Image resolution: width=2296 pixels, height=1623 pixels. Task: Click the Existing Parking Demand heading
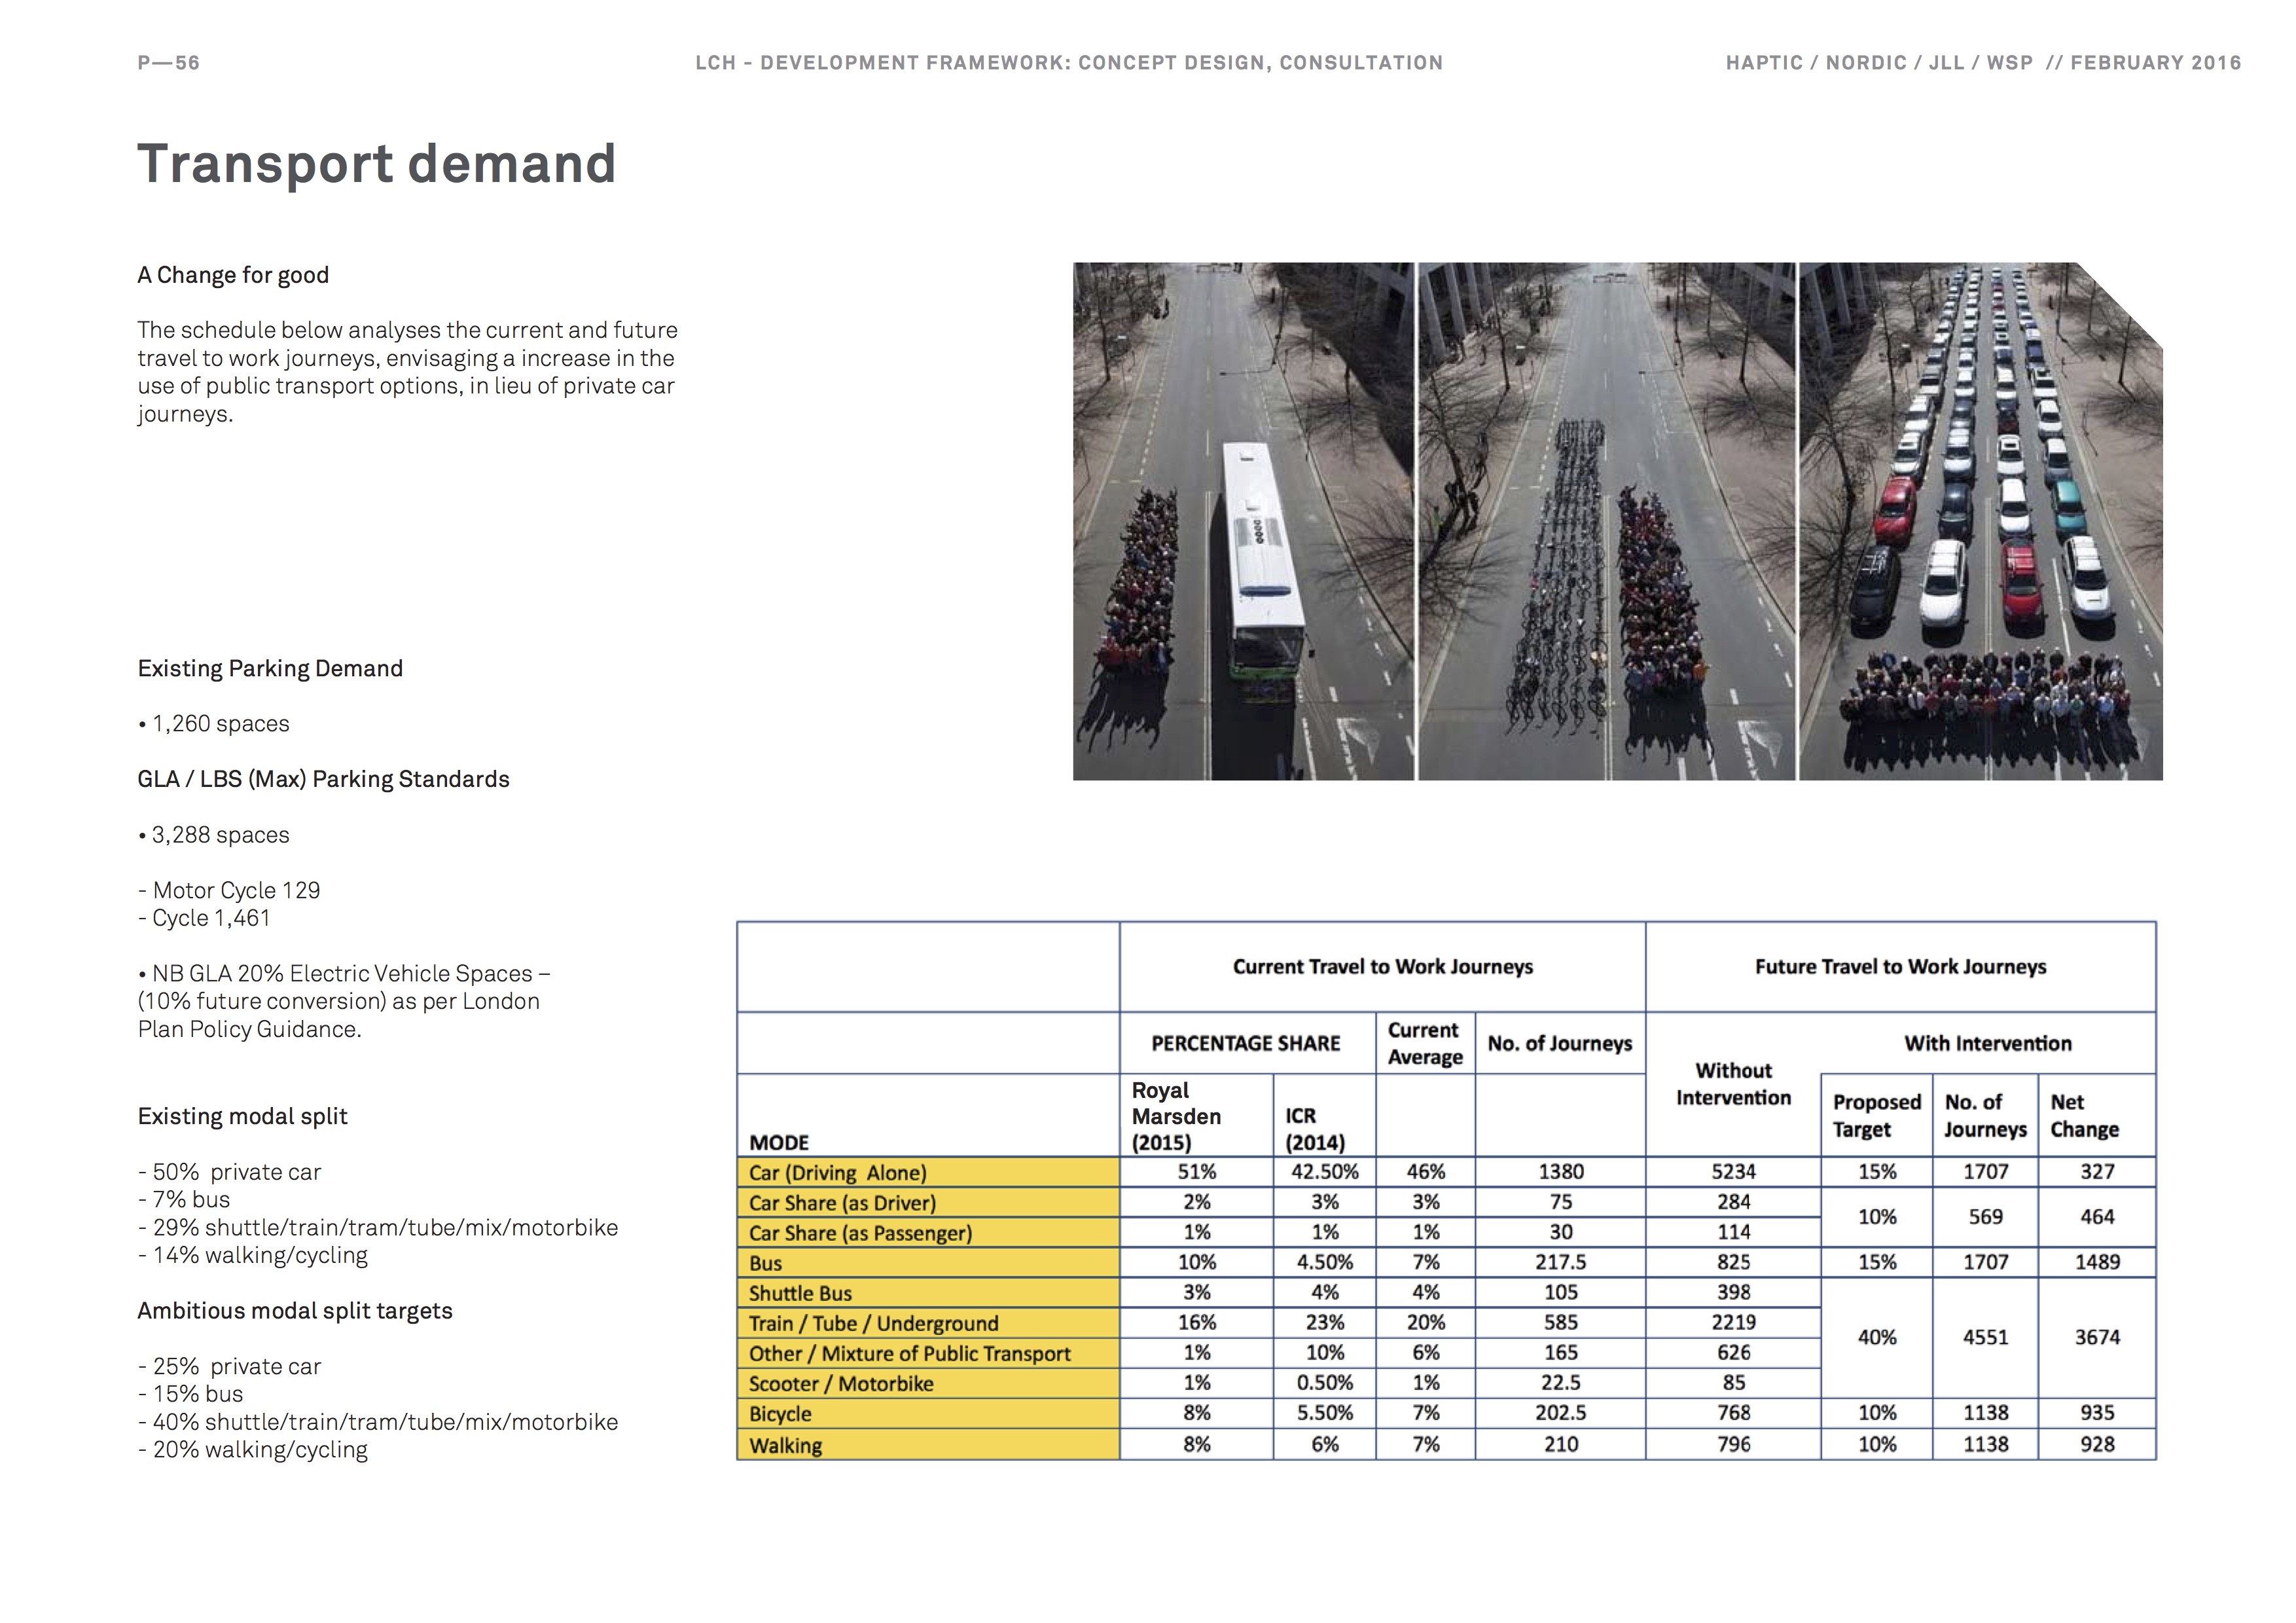(x=270, y=668)
